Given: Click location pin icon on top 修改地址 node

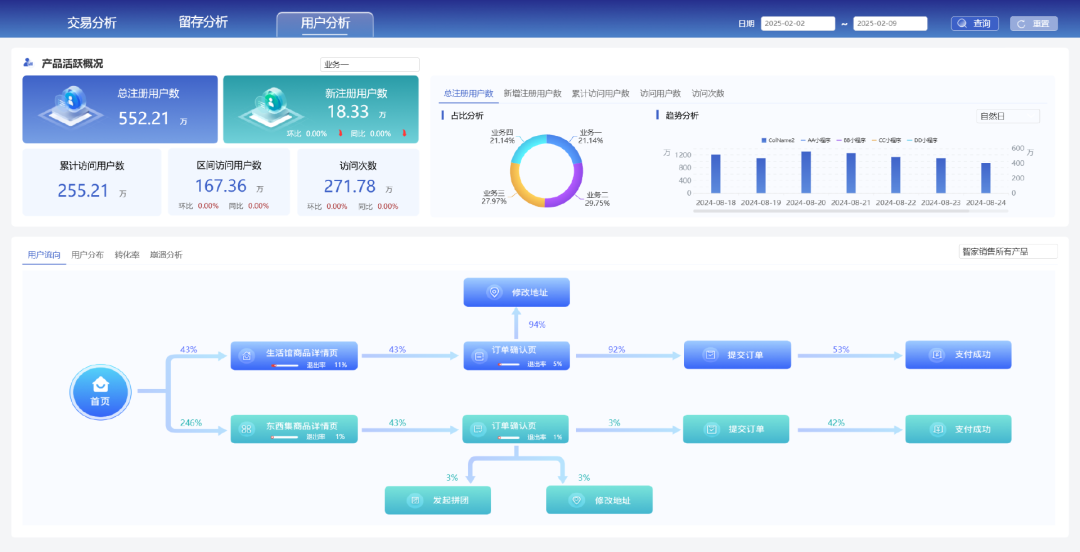Looking at the screenshot, I should point(494,292).
